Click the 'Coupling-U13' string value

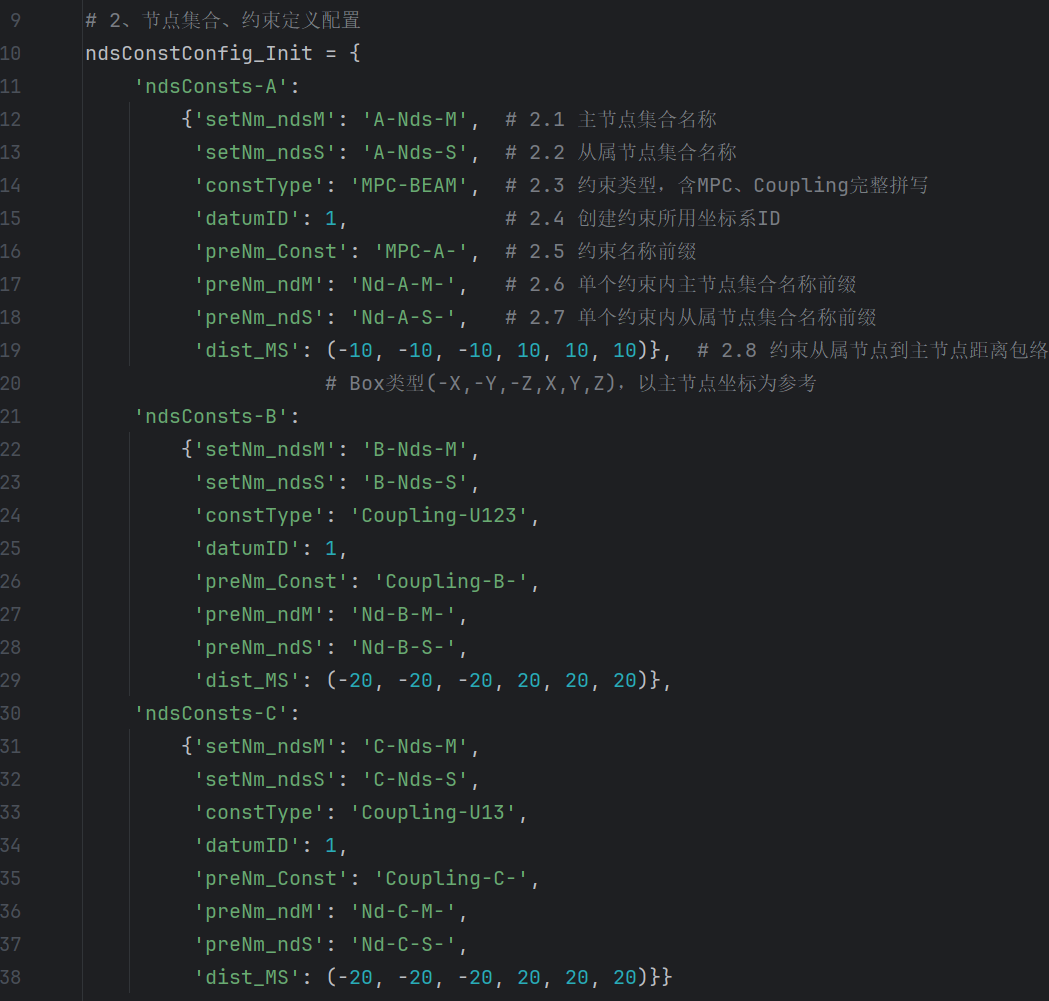pyautogui.click(x=433, y=812)
